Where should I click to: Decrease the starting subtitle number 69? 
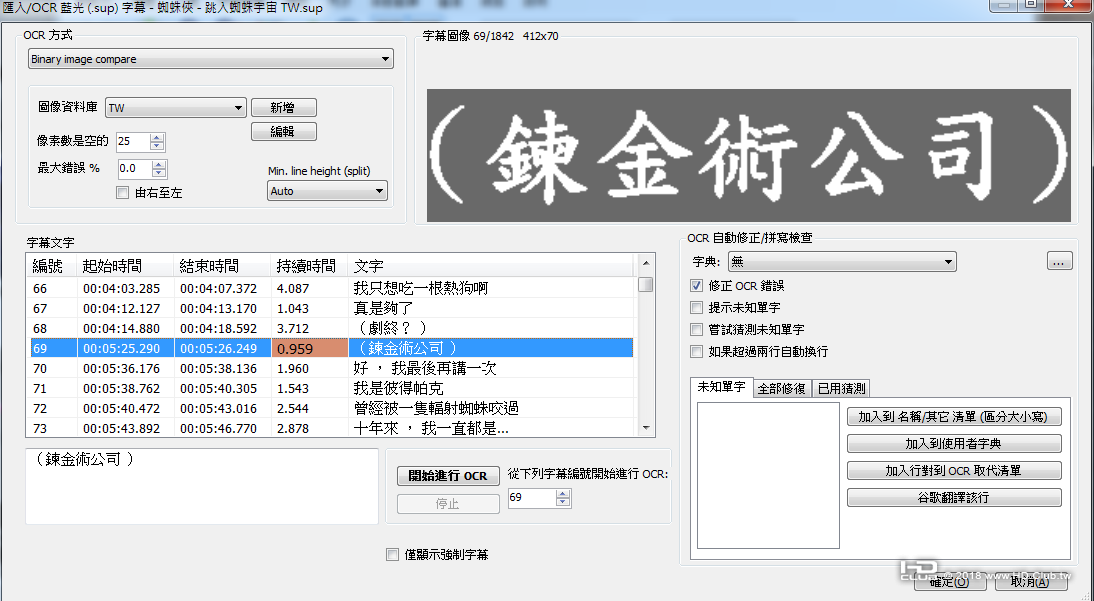563,502
